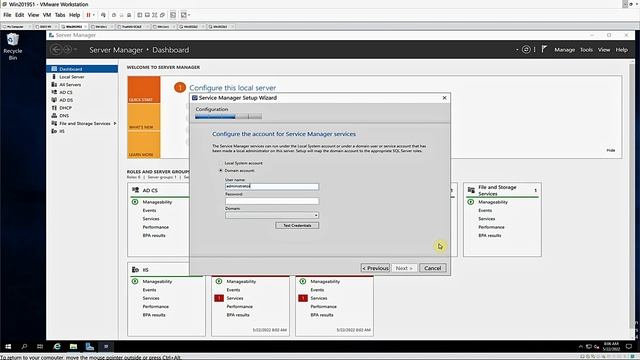Open the VMware Tabs menu
This screenshot has width=640, height=360.
[60, 15]
